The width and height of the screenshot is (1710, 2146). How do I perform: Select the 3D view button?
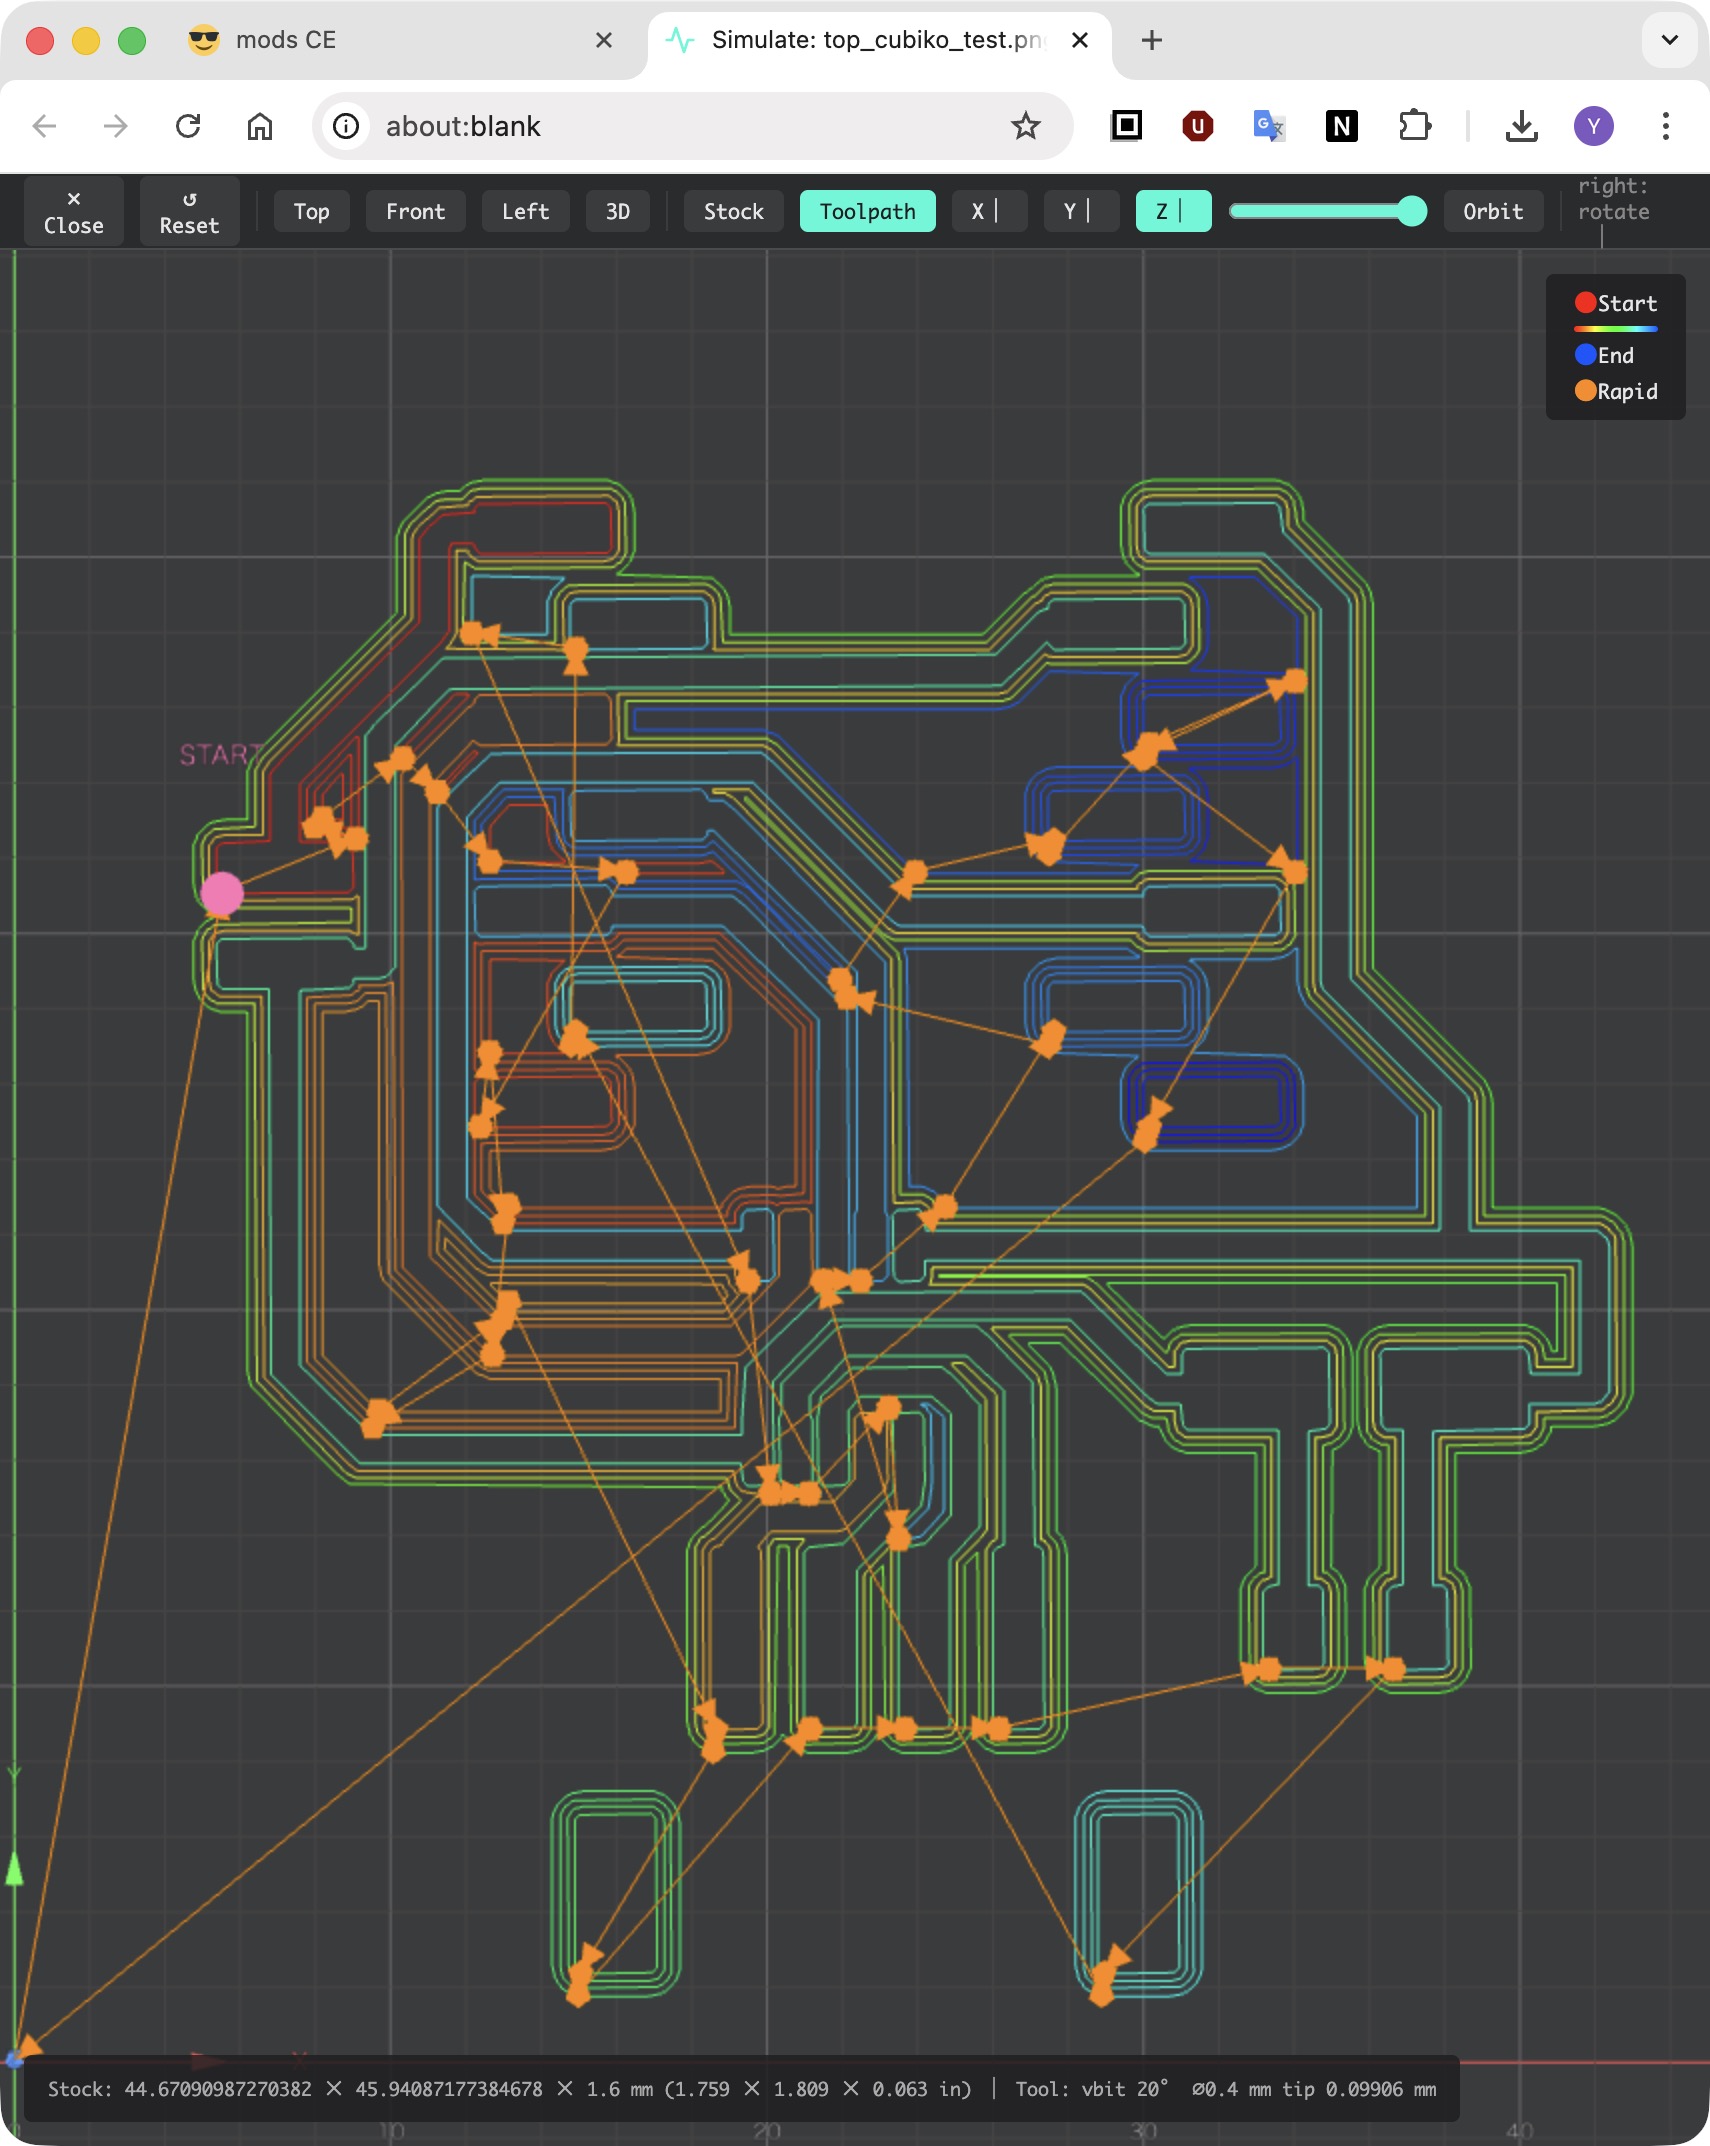[x=617, y=211]
